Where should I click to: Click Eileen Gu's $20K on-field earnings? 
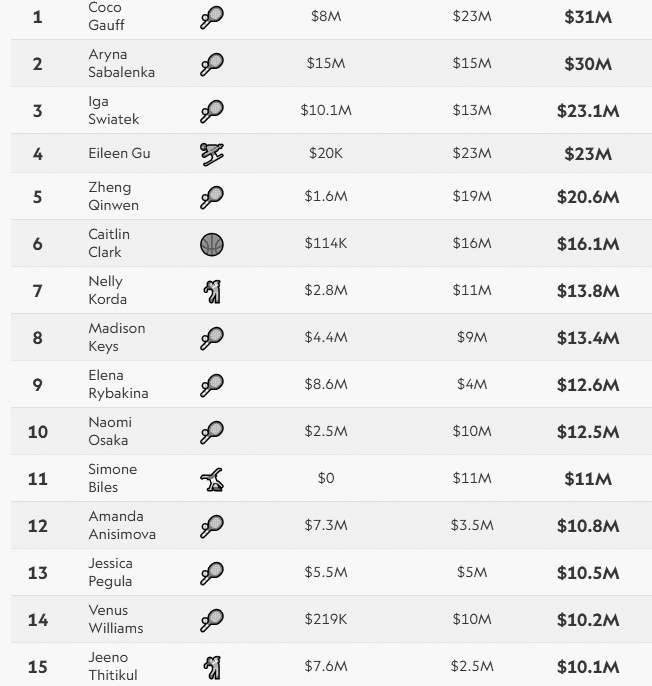coord(326,154)
